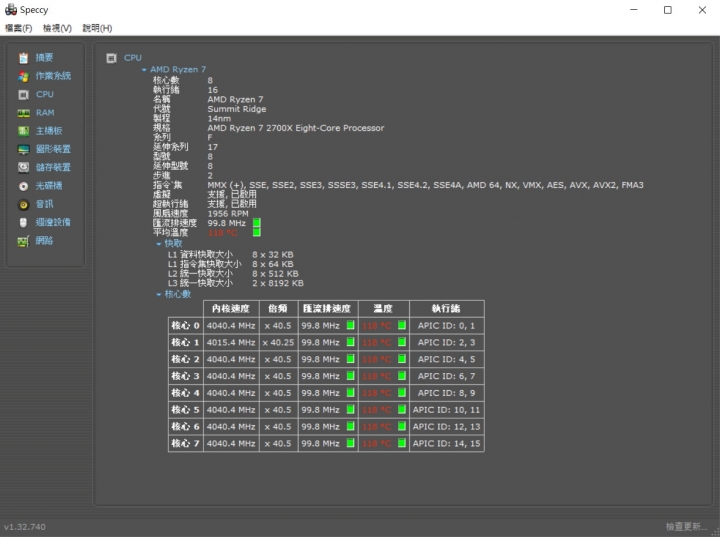This screenshot has height=537, width=720.
Task: Open the 檢視(V) menu
Action: 57,28
